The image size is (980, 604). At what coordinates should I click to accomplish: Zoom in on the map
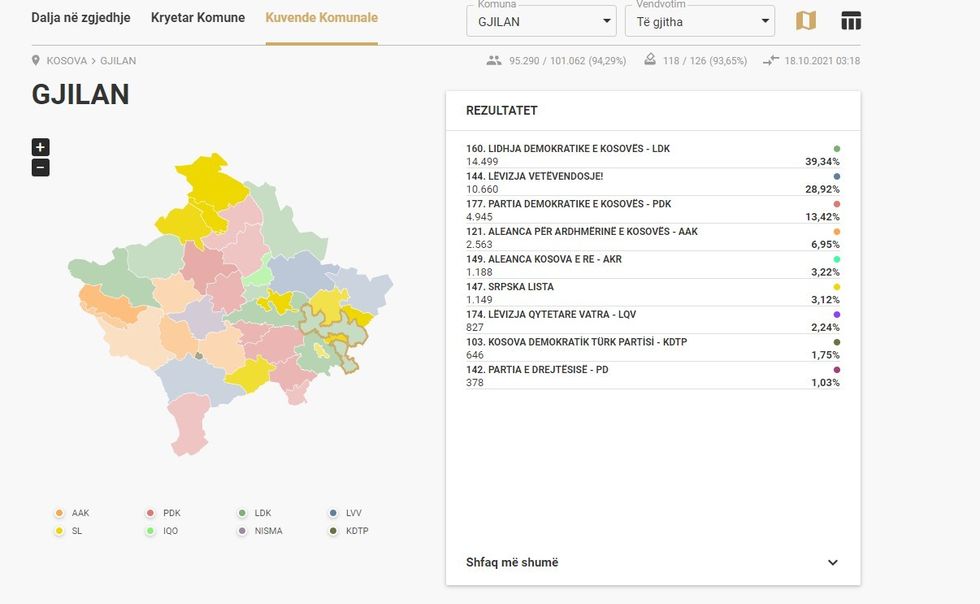click(x=40, y=147)
